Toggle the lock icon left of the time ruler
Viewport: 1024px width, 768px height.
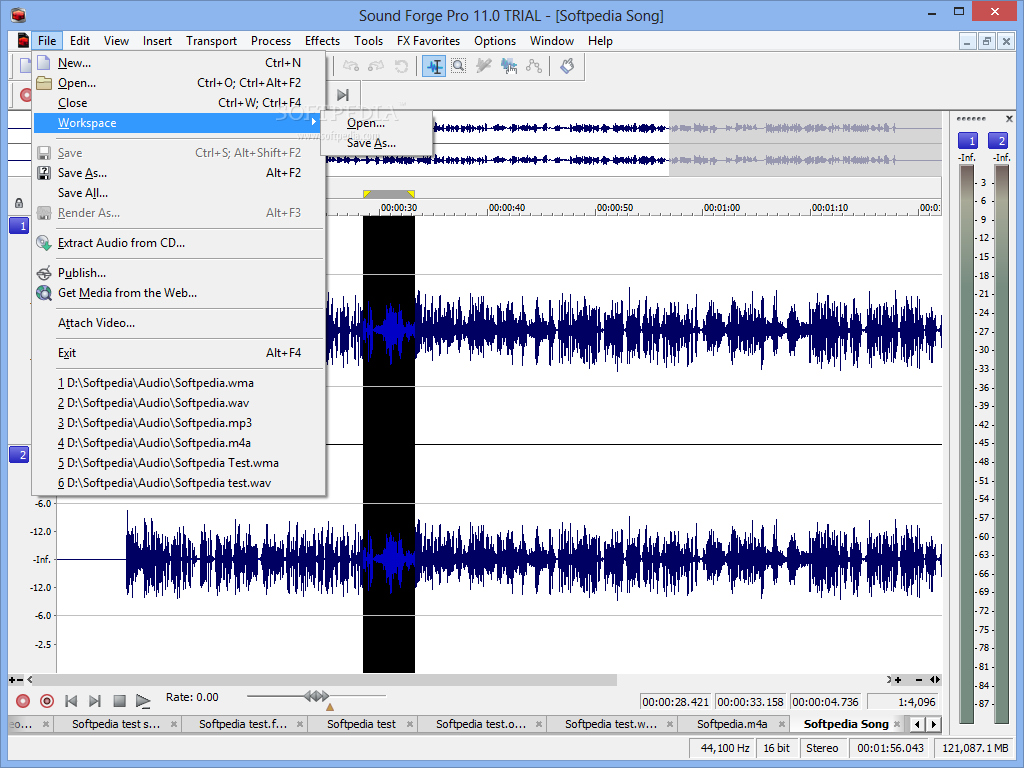click(19, 203)
